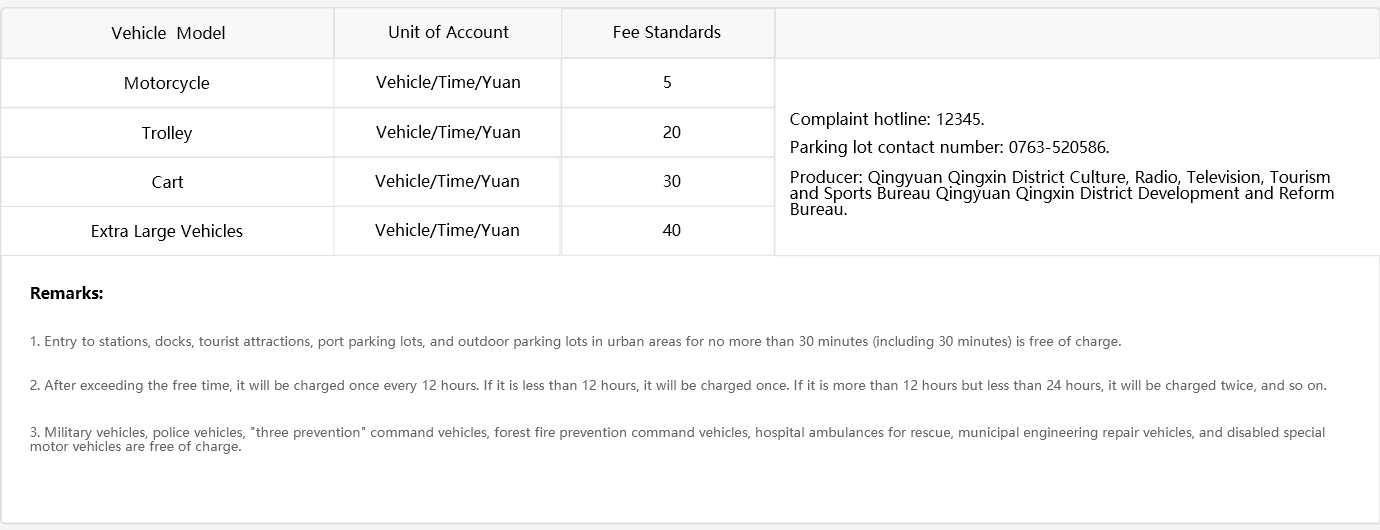
Task: Click remark 2 about 12-hour charging
Action: click(x=678, y=385)
